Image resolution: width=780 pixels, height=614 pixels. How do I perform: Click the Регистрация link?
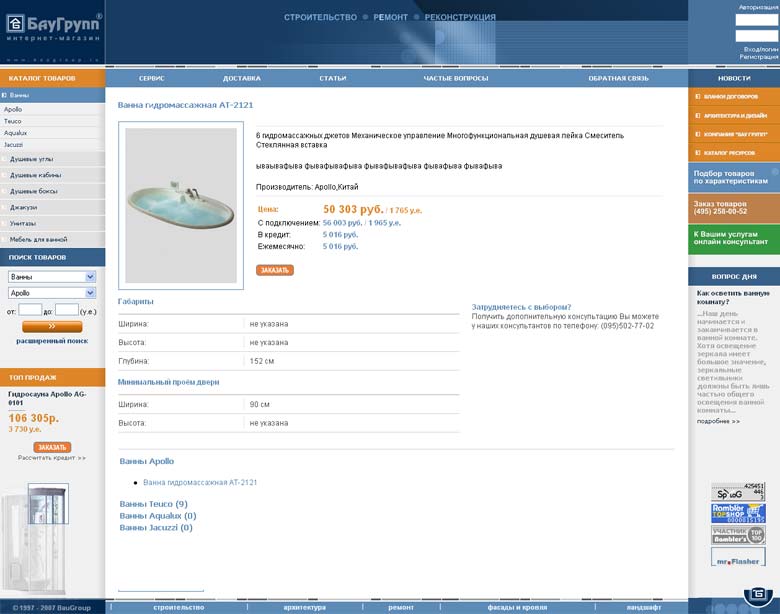click(759, 57)
